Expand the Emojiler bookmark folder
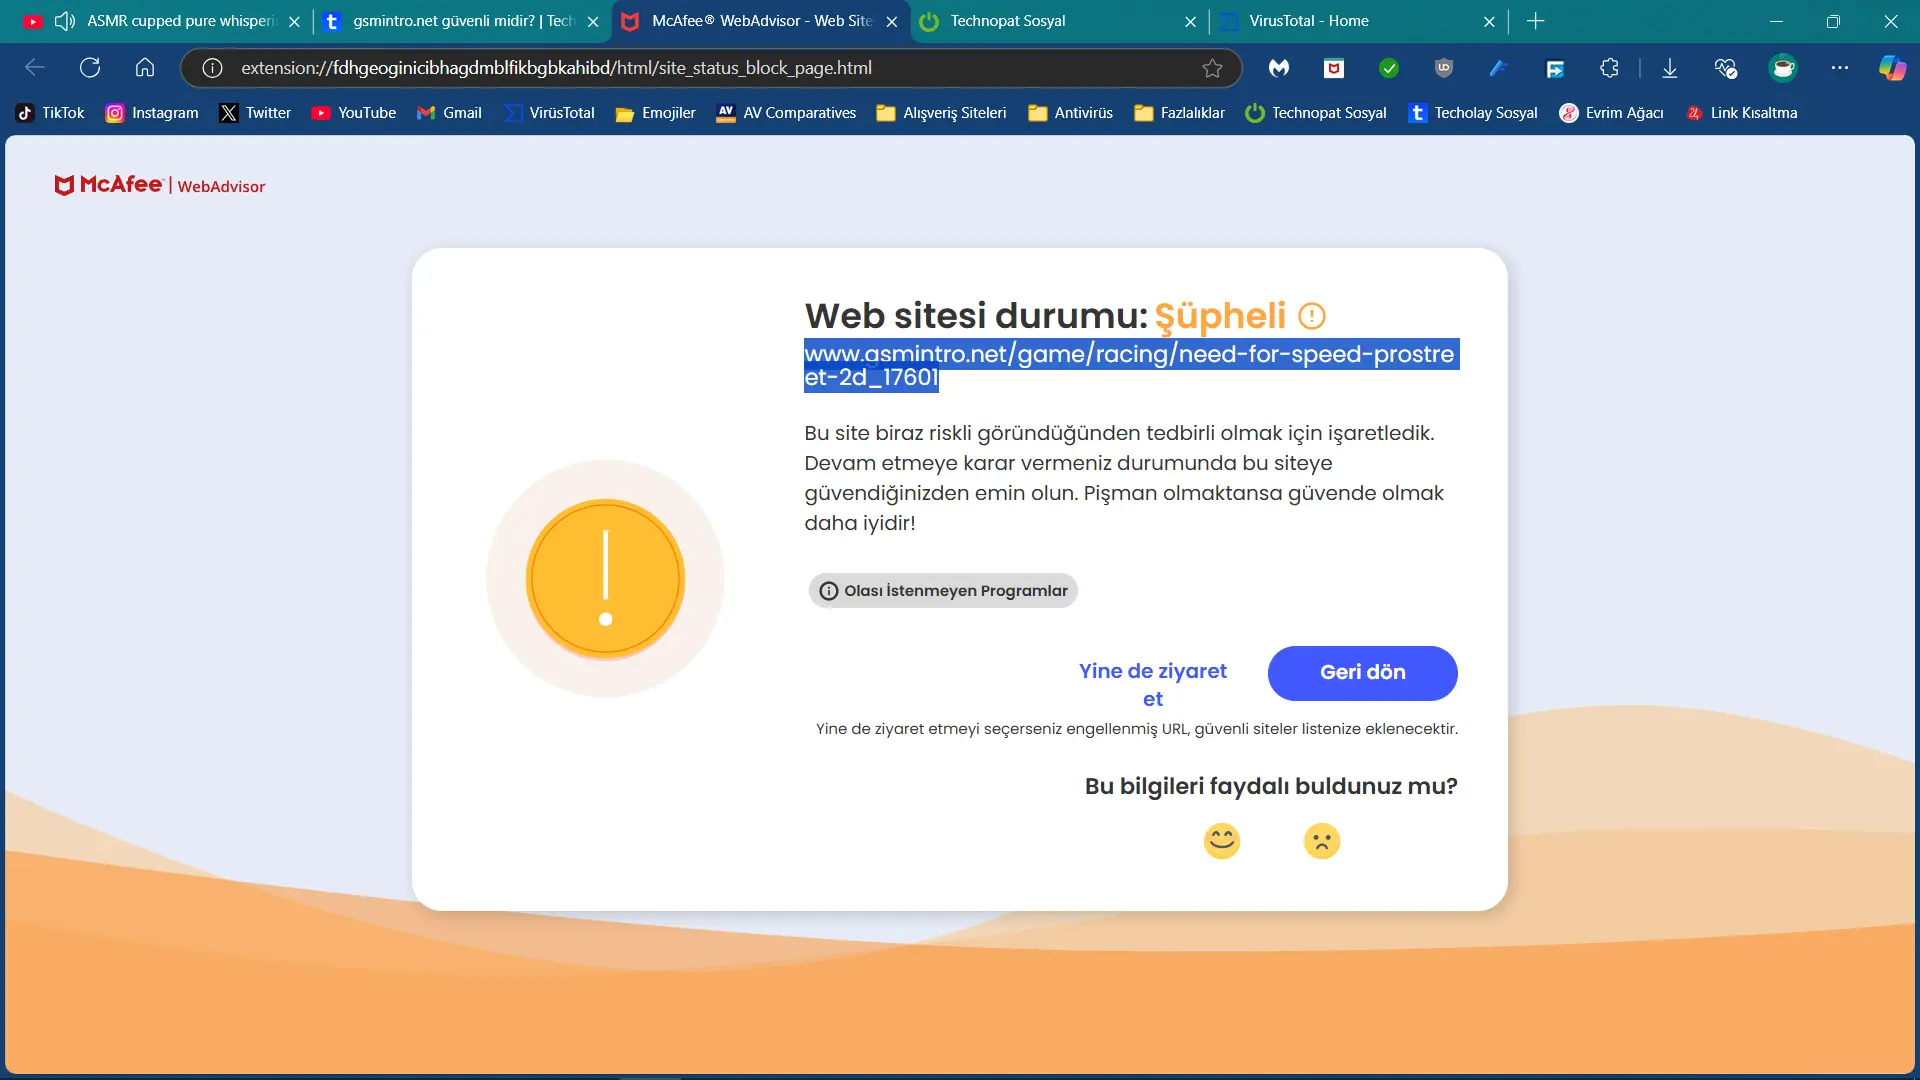Screen dimensions: 1920x1080 (x=656, y=113)
